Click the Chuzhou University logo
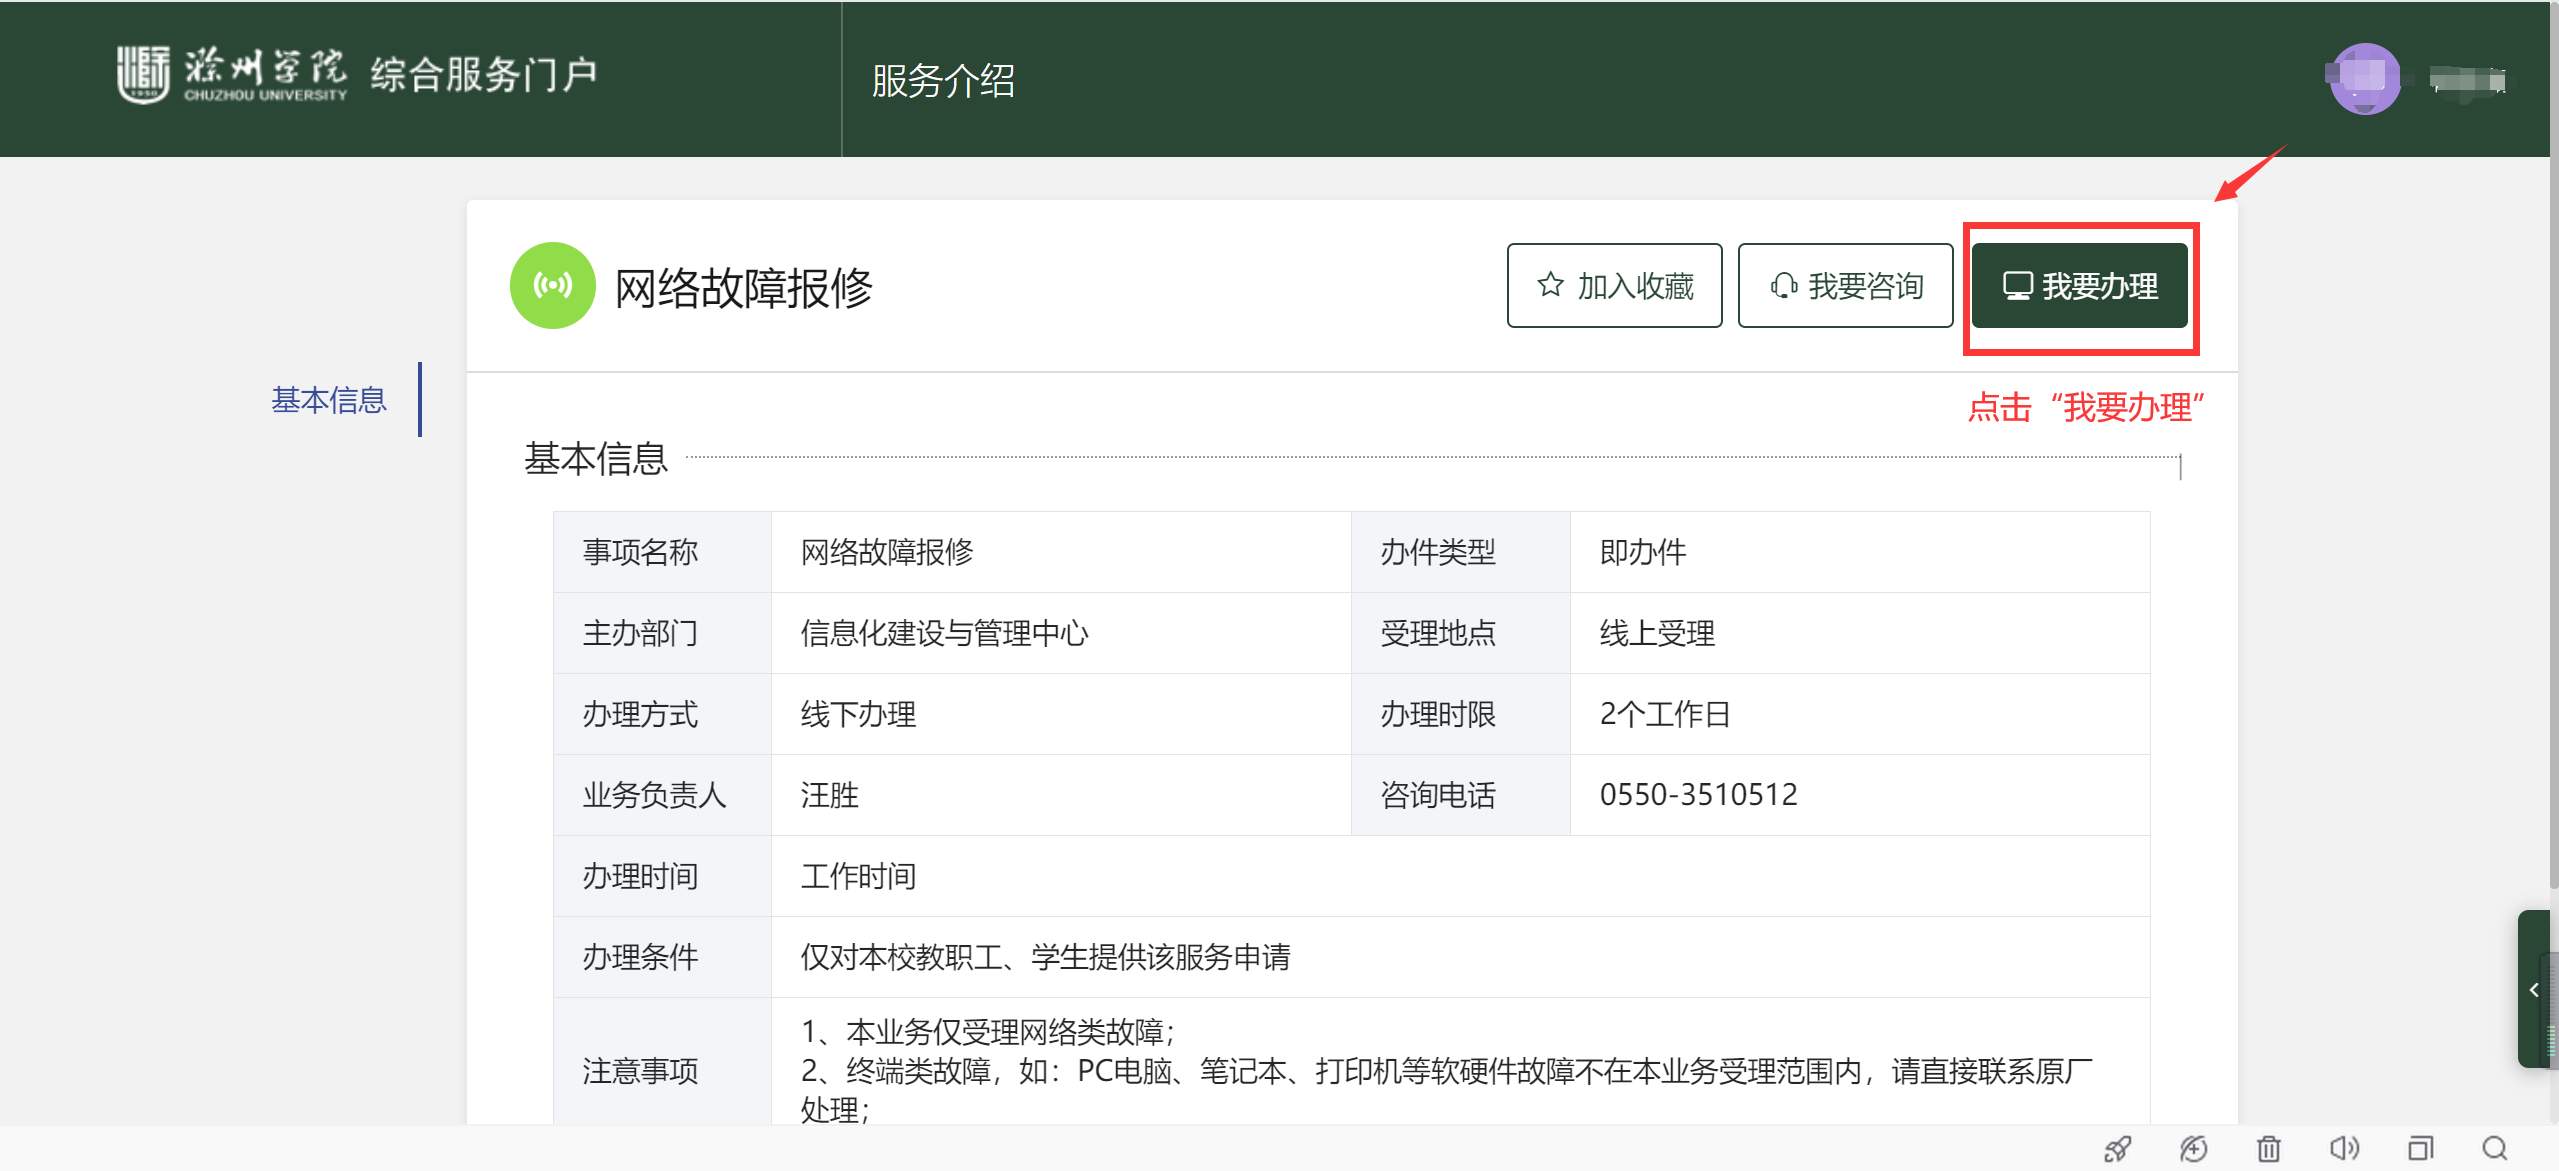Screen dimensions: 2559x1171 click(232, 75)
